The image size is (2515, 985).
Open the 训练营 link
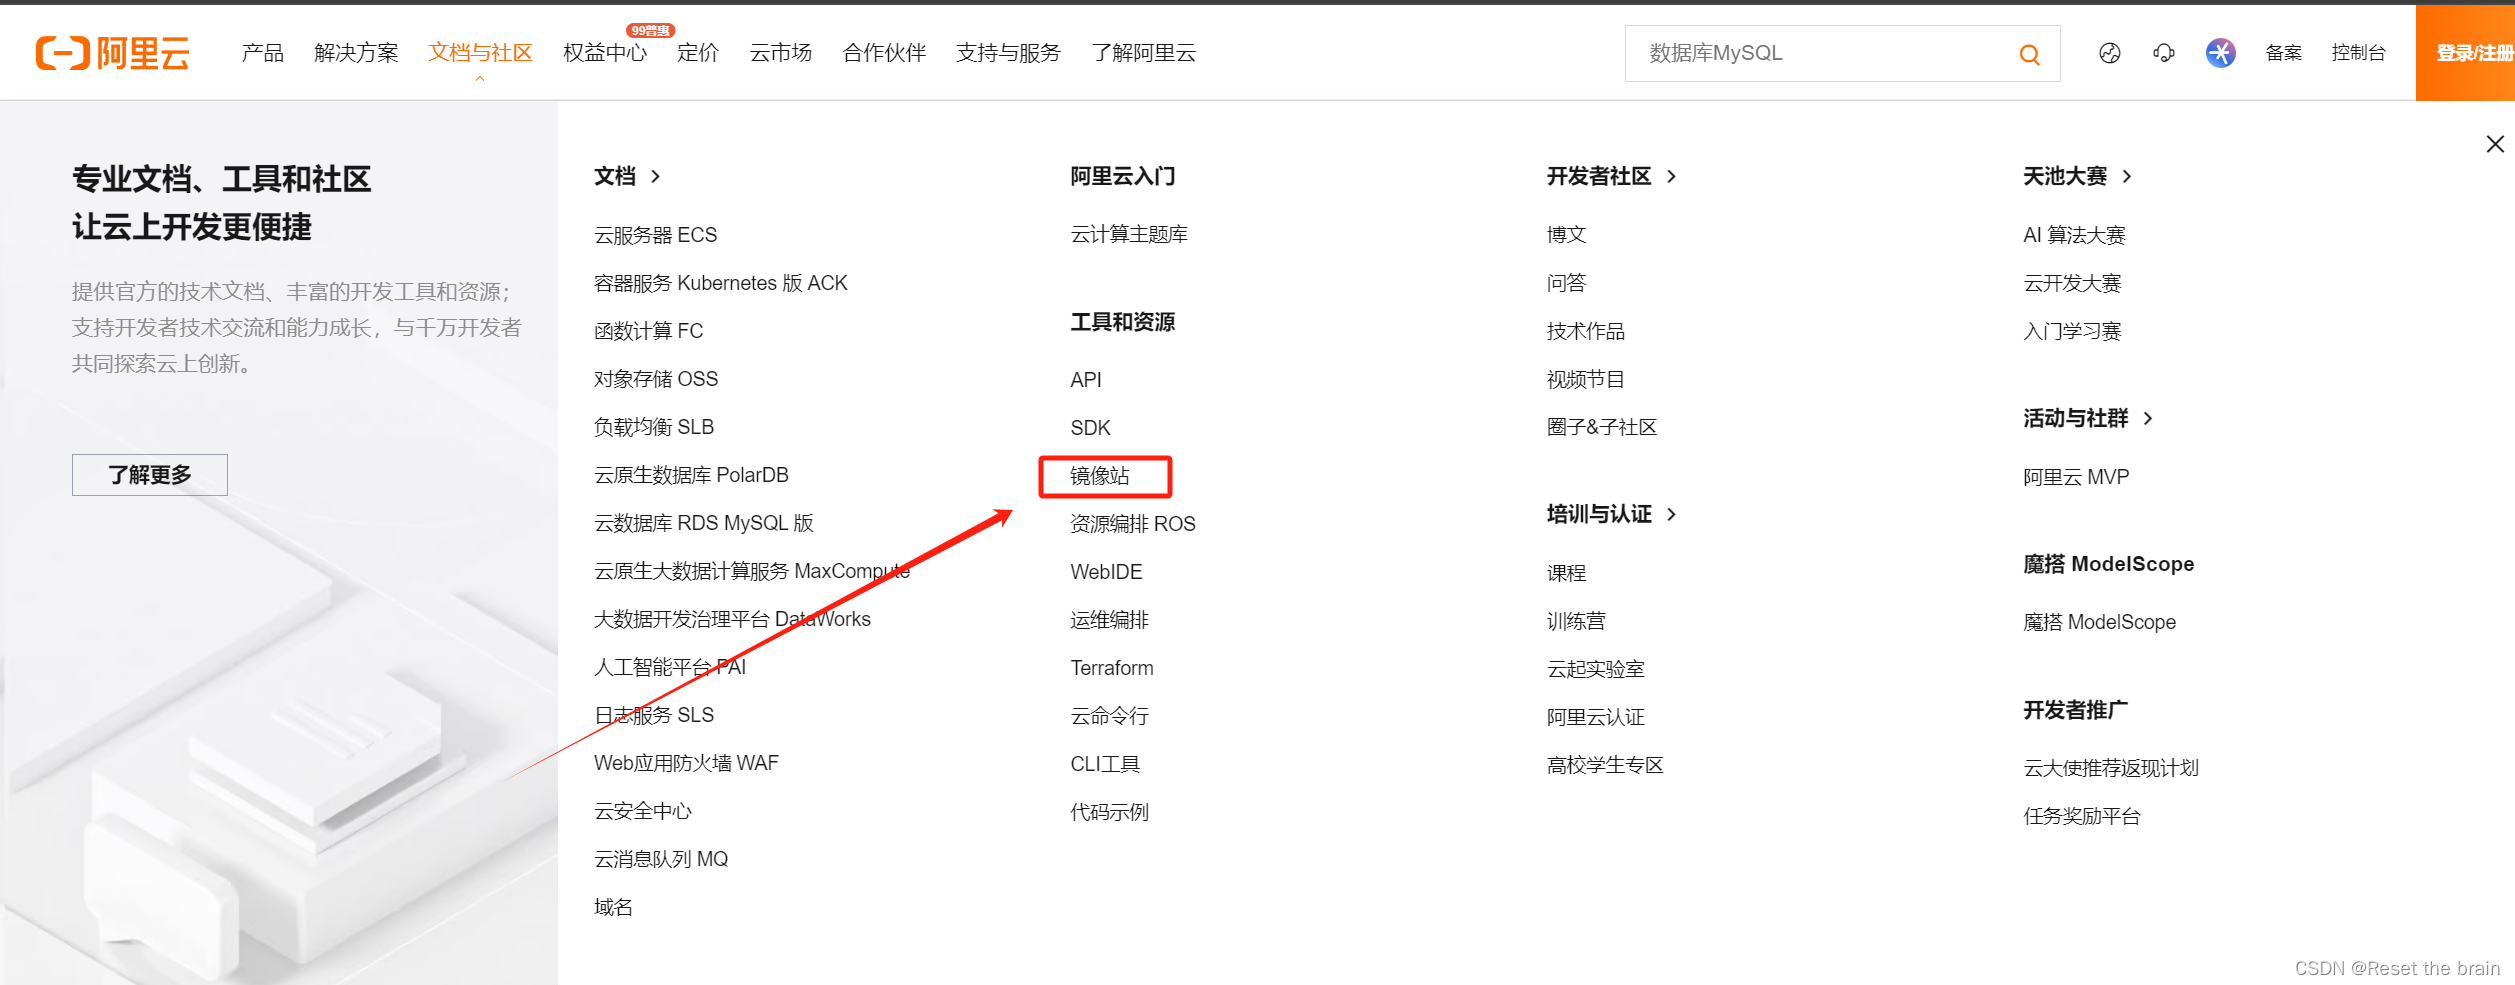point(1576,621)
